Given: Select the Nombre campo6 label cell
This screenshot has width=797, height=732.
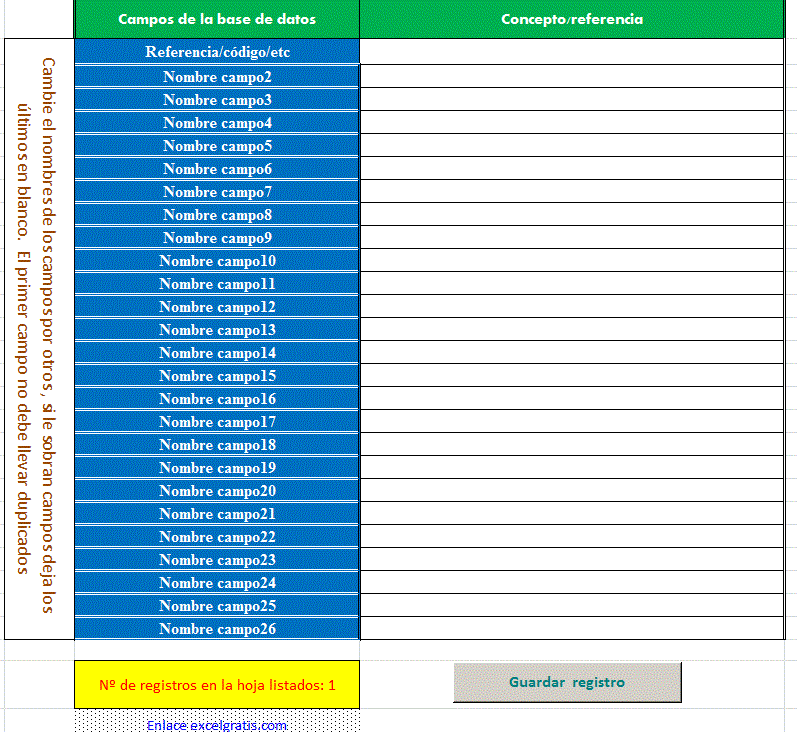Looking at the screenshot, I should pos(217,168).
